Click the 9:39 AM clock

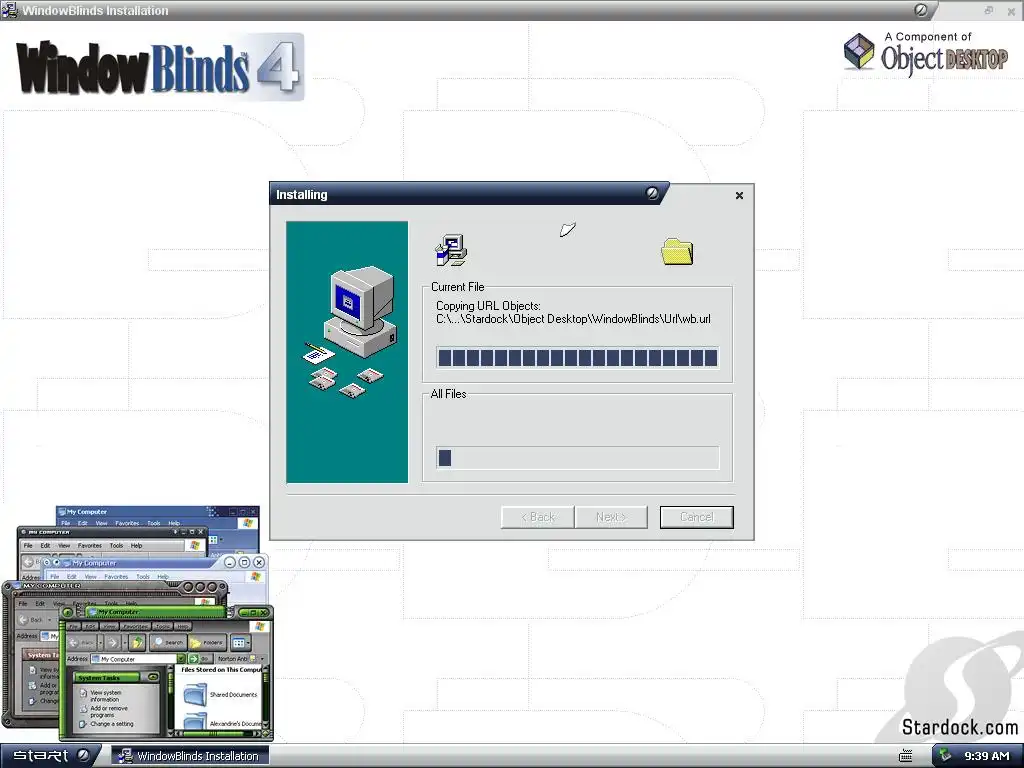point(986,756)
